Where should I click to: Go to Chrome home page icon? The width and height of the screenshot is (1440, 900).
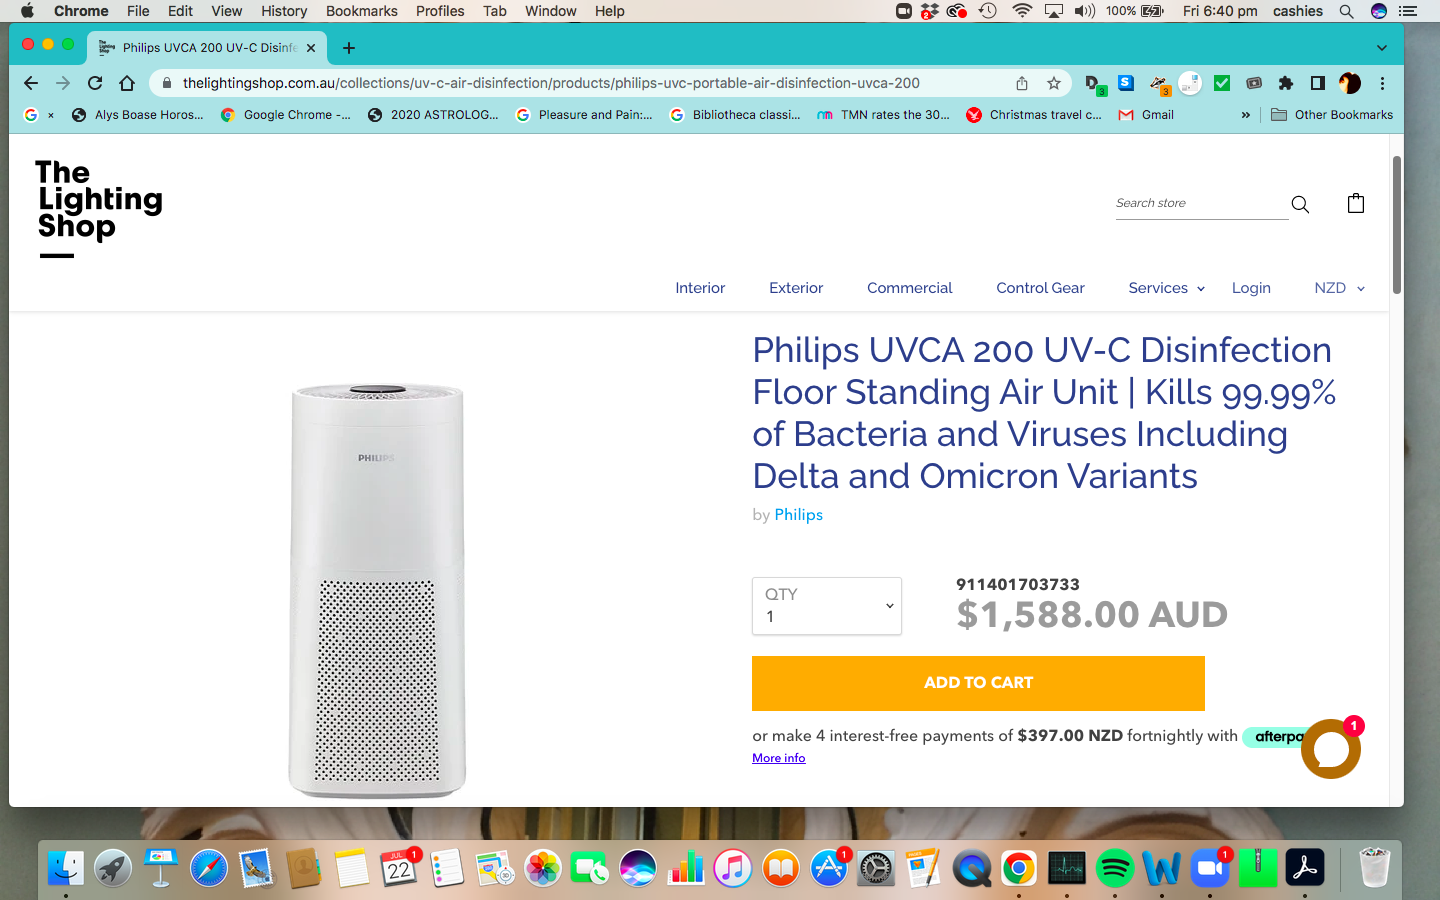pyautogui.click(x=127, y=83)
